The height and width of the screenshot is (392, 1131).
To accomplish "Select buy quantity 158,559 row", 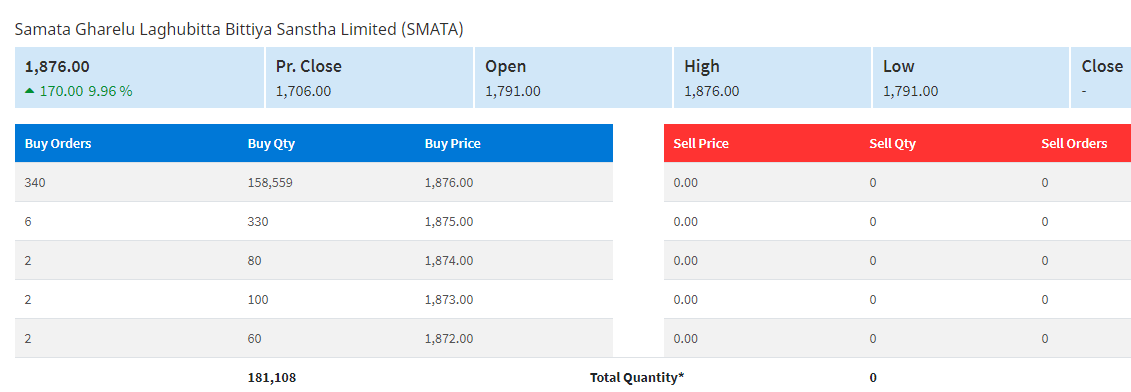I will (x=314, y=182).
